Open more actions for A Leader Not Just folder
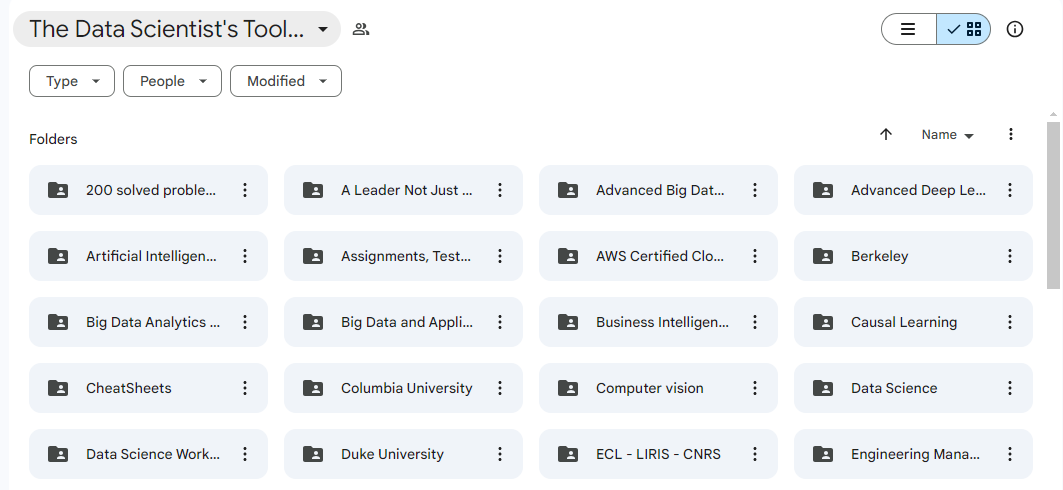 tap(500, 190)
